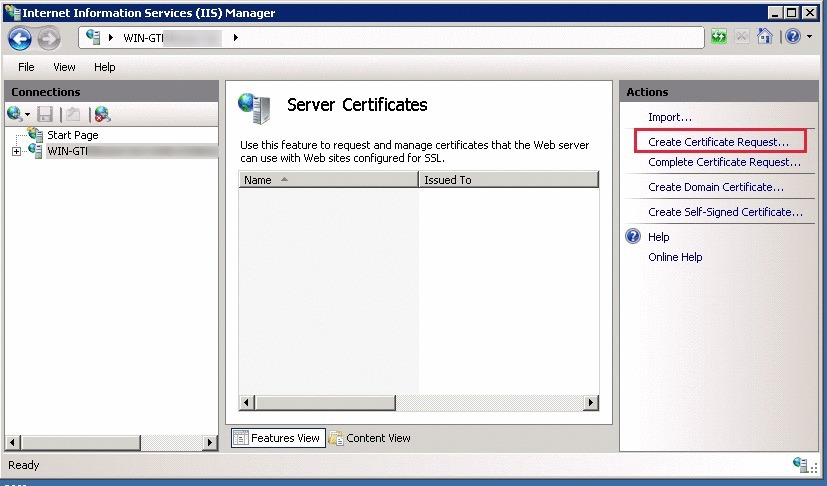This screenshot has width=827, height=486.
Task: Open the View menu
Action: pyautogui.click(x=64, y=67)
